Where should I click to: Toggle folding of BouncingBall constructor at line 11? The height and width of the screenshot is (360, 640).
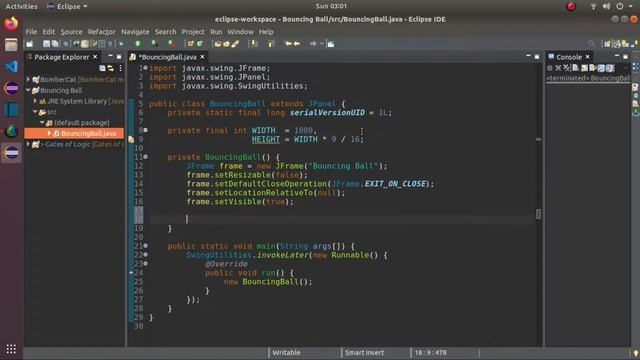click(146, 157)
